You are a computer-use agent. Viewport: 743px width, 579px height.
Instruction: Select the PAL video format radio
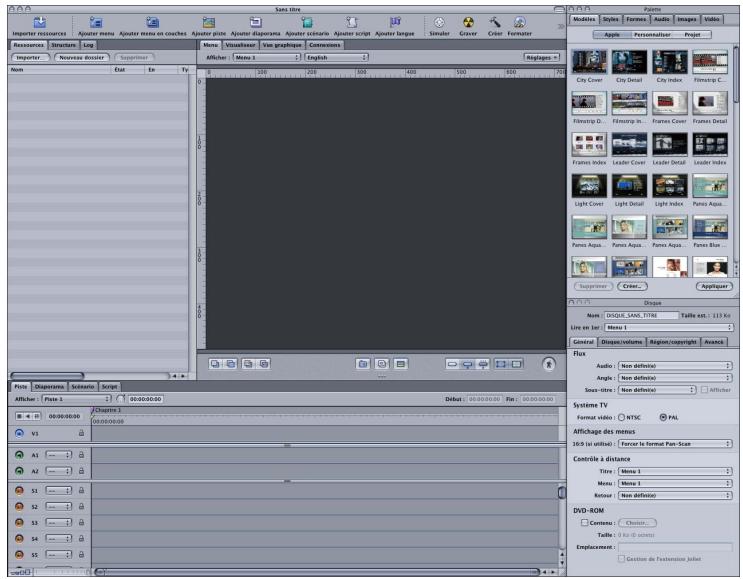click(663, 417)
